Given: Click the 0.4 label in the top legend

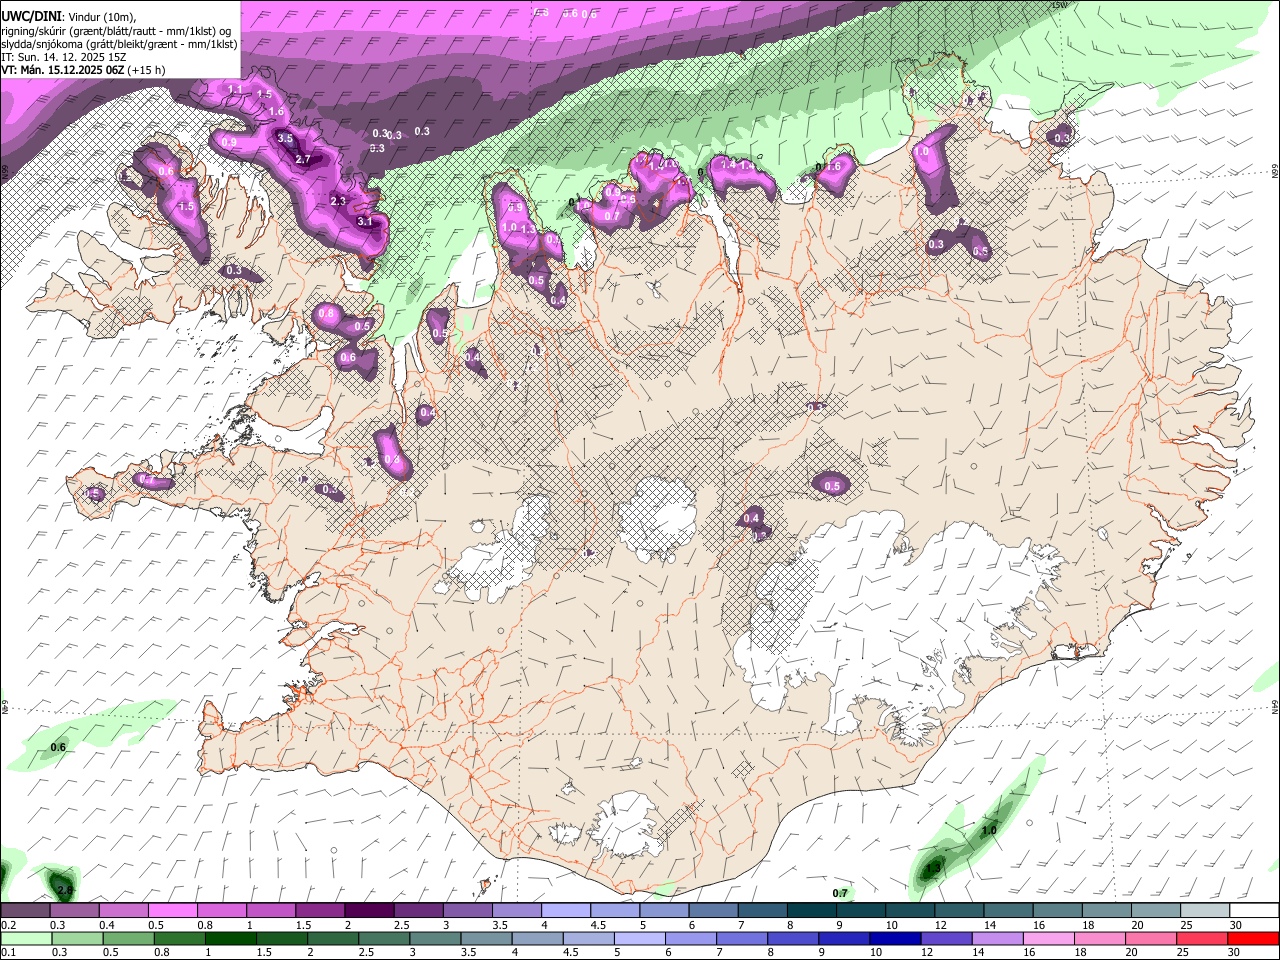Looking at the screenshot, I should [x=107, y=925].
